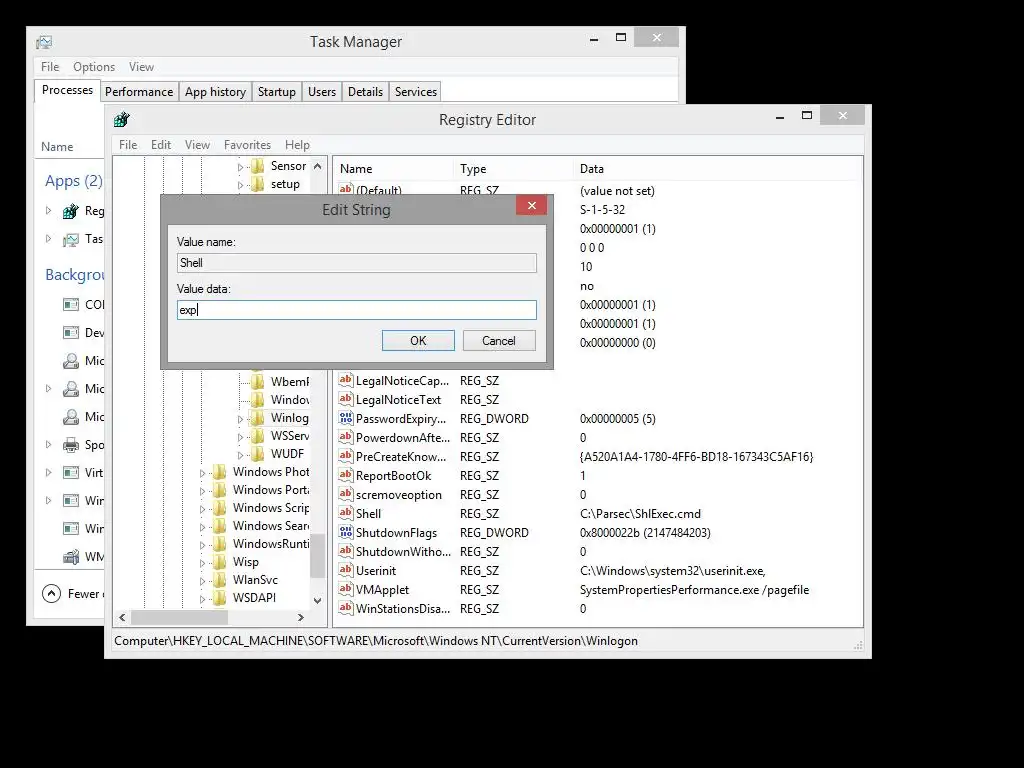Viewport: 1024px width, 768px height.
Task: Switch to the Startup tab in Task Manager
Action: pos(277,92)
